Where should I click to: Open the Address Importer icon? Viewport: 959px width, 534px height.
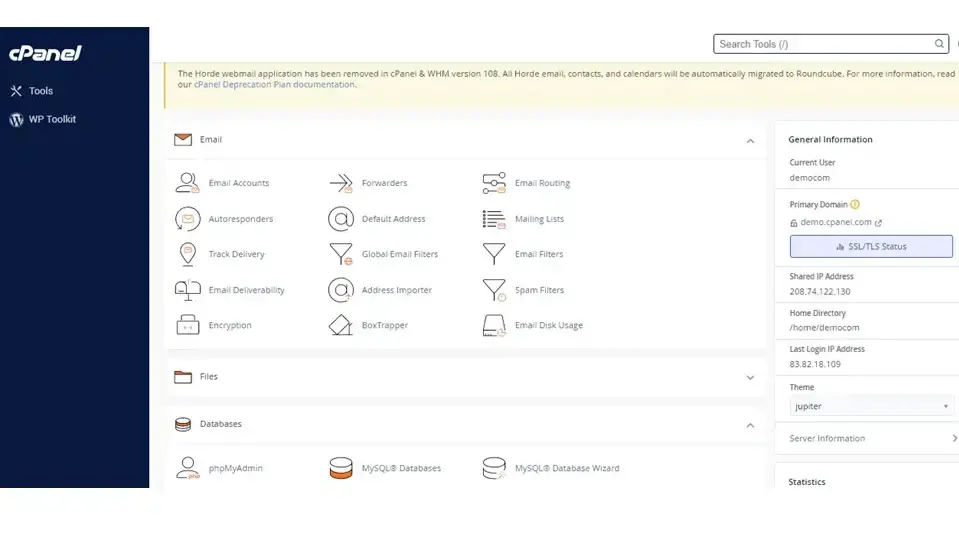(341, 290)
